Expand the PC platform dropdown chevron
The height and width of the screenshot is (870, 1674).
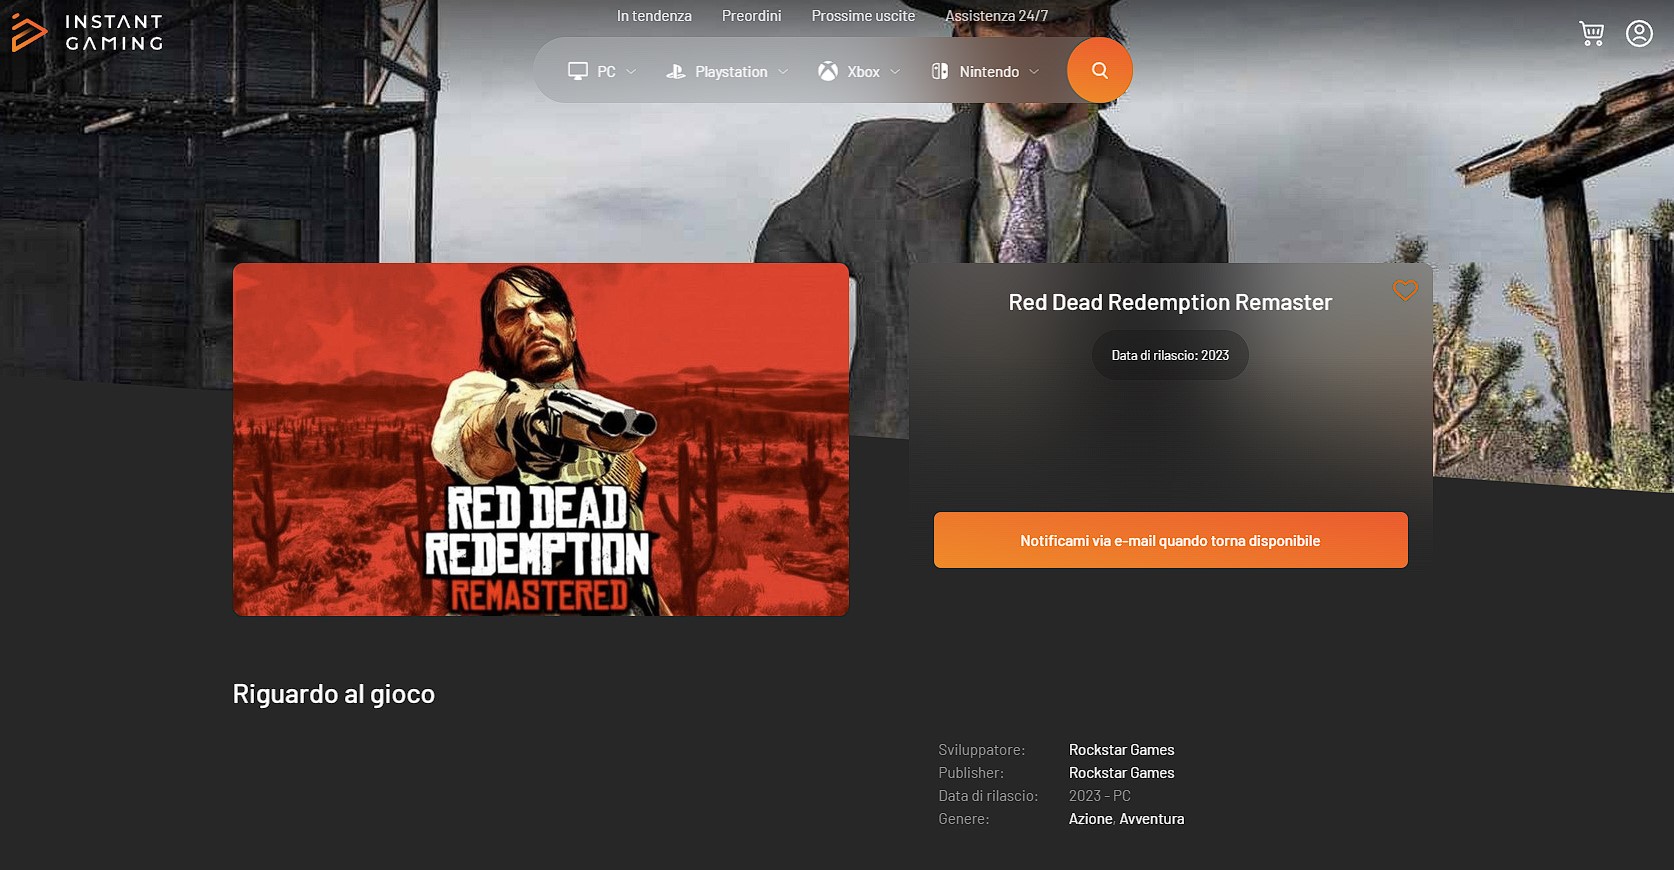pos(631,72)
